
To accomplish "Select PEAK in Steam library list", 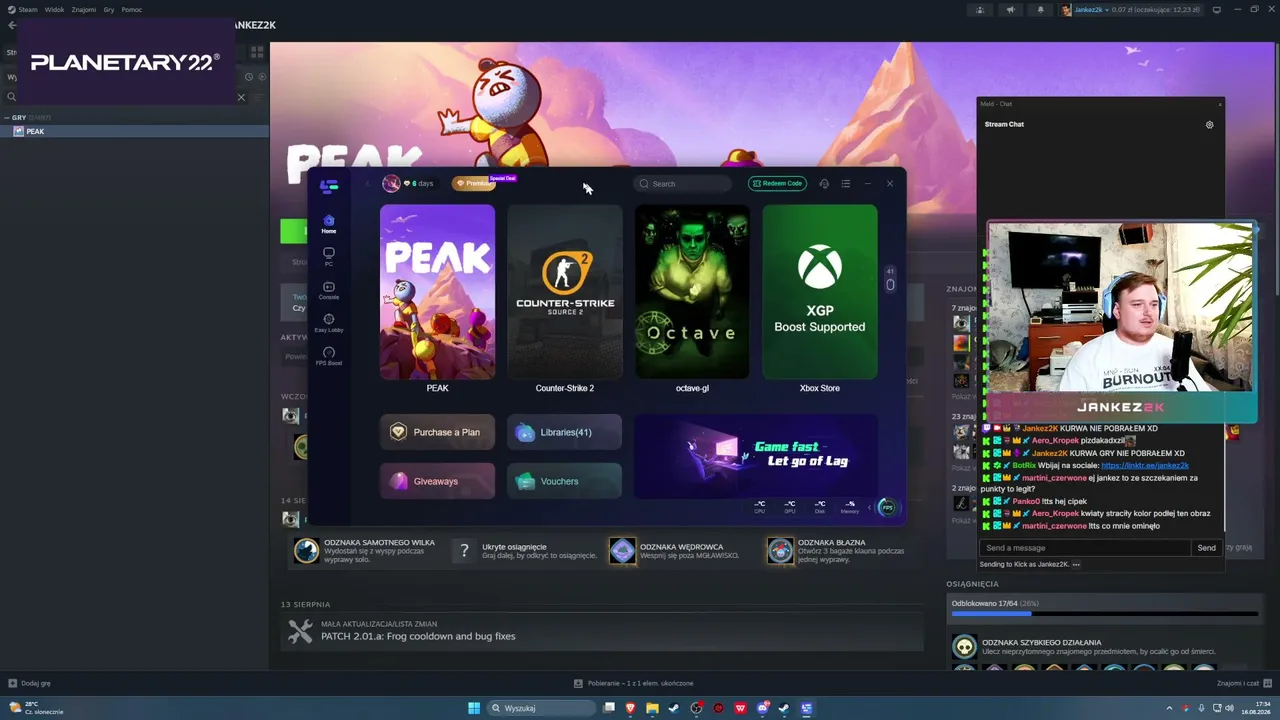I will click(134, 131).
